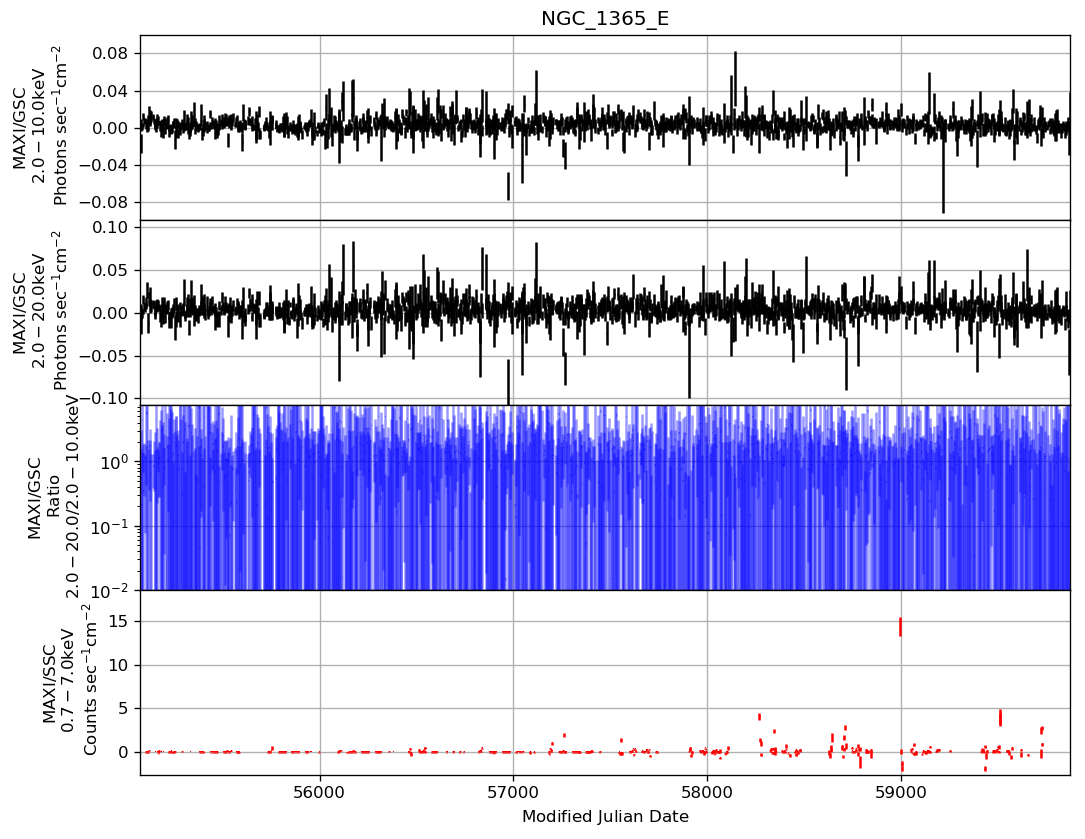Select the 0.04 y-axis tick label
The height and width of the screenshot is (839, 1085).
tap(111, 91)
